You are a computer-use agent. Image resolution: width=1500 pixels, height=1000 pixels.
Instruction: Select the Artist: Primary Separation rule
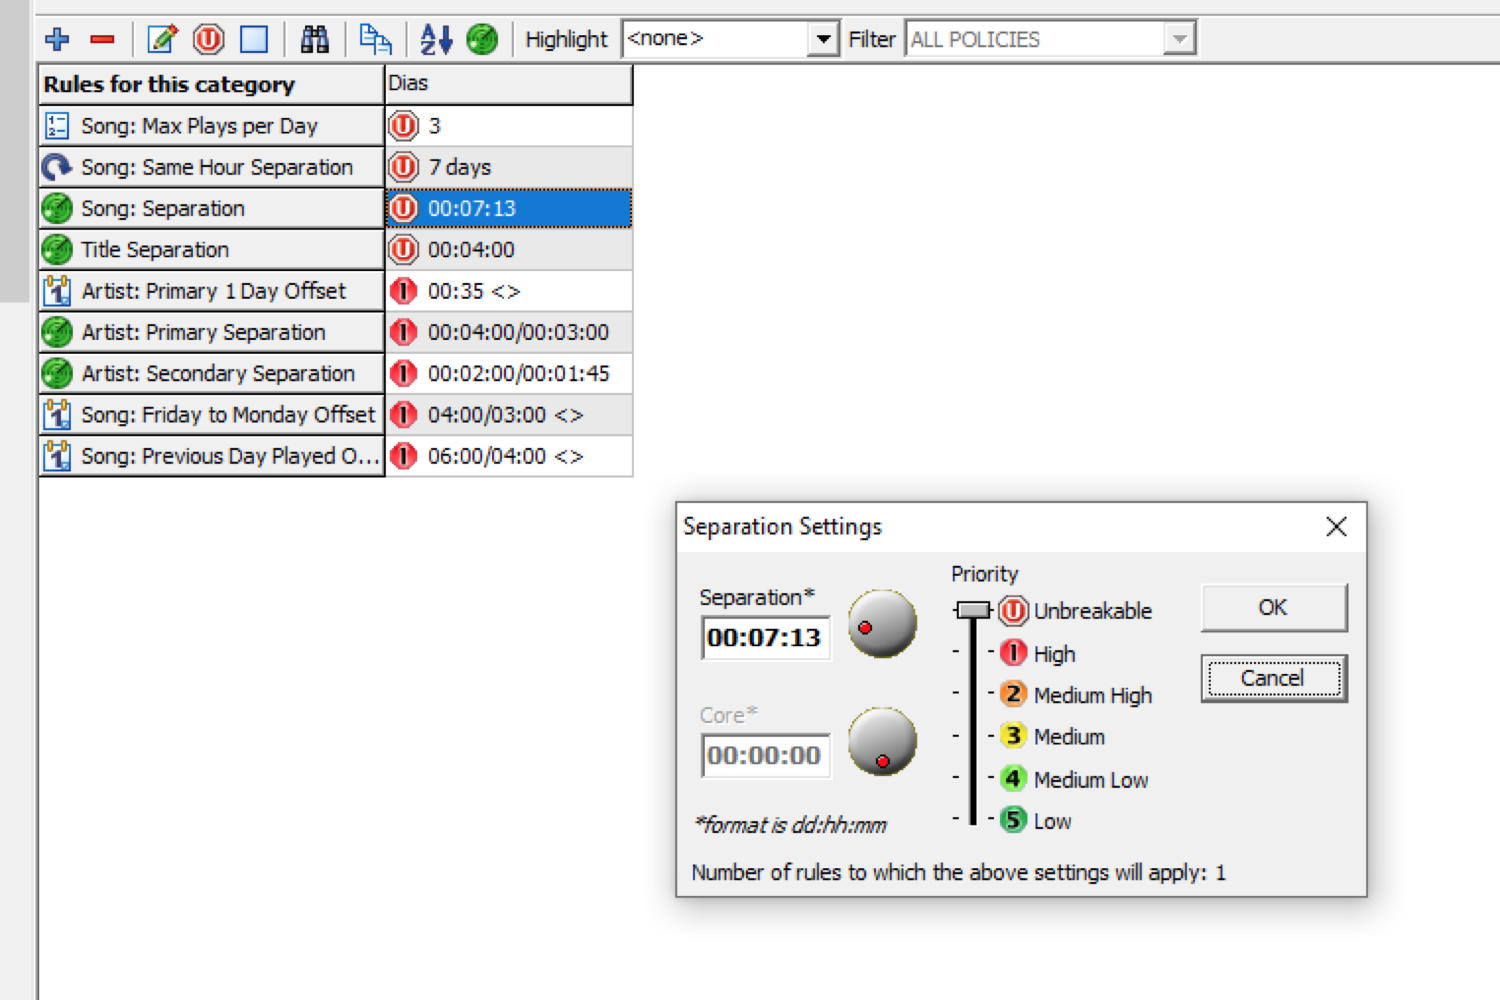pos(212,332)
